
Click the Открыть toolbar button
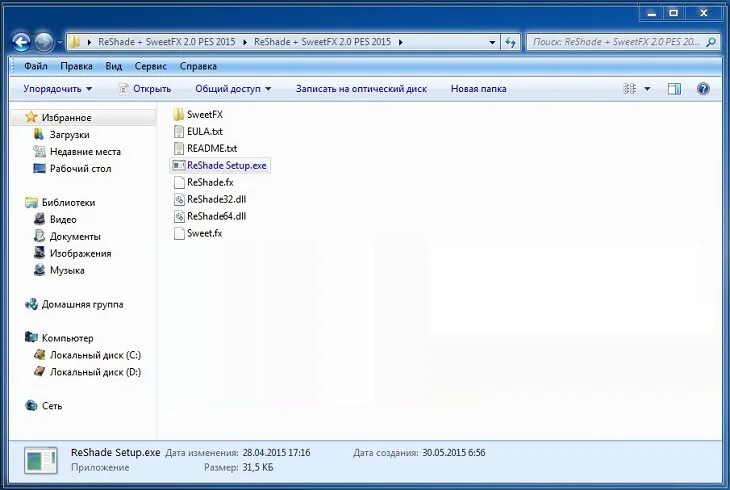[x=145, y=88]
